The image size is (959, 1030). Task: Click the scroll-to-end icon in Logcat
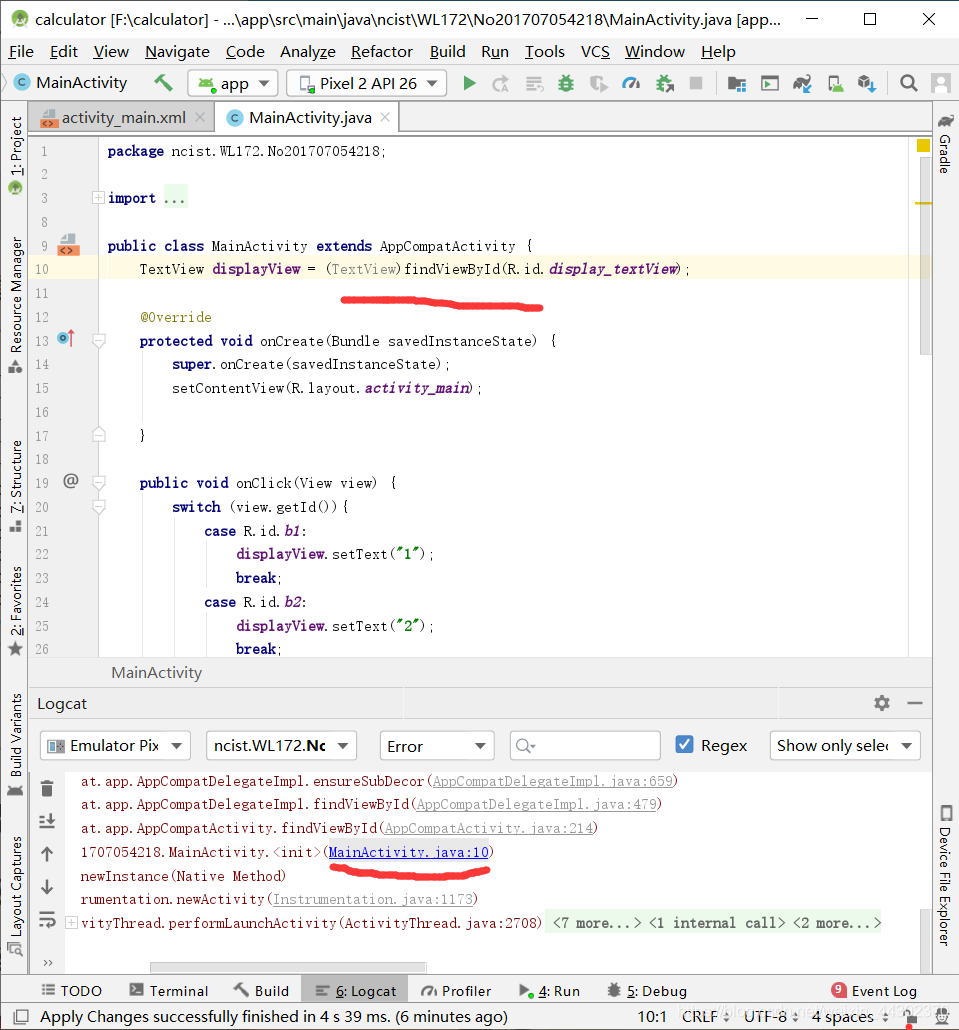(x=47, y=821)
